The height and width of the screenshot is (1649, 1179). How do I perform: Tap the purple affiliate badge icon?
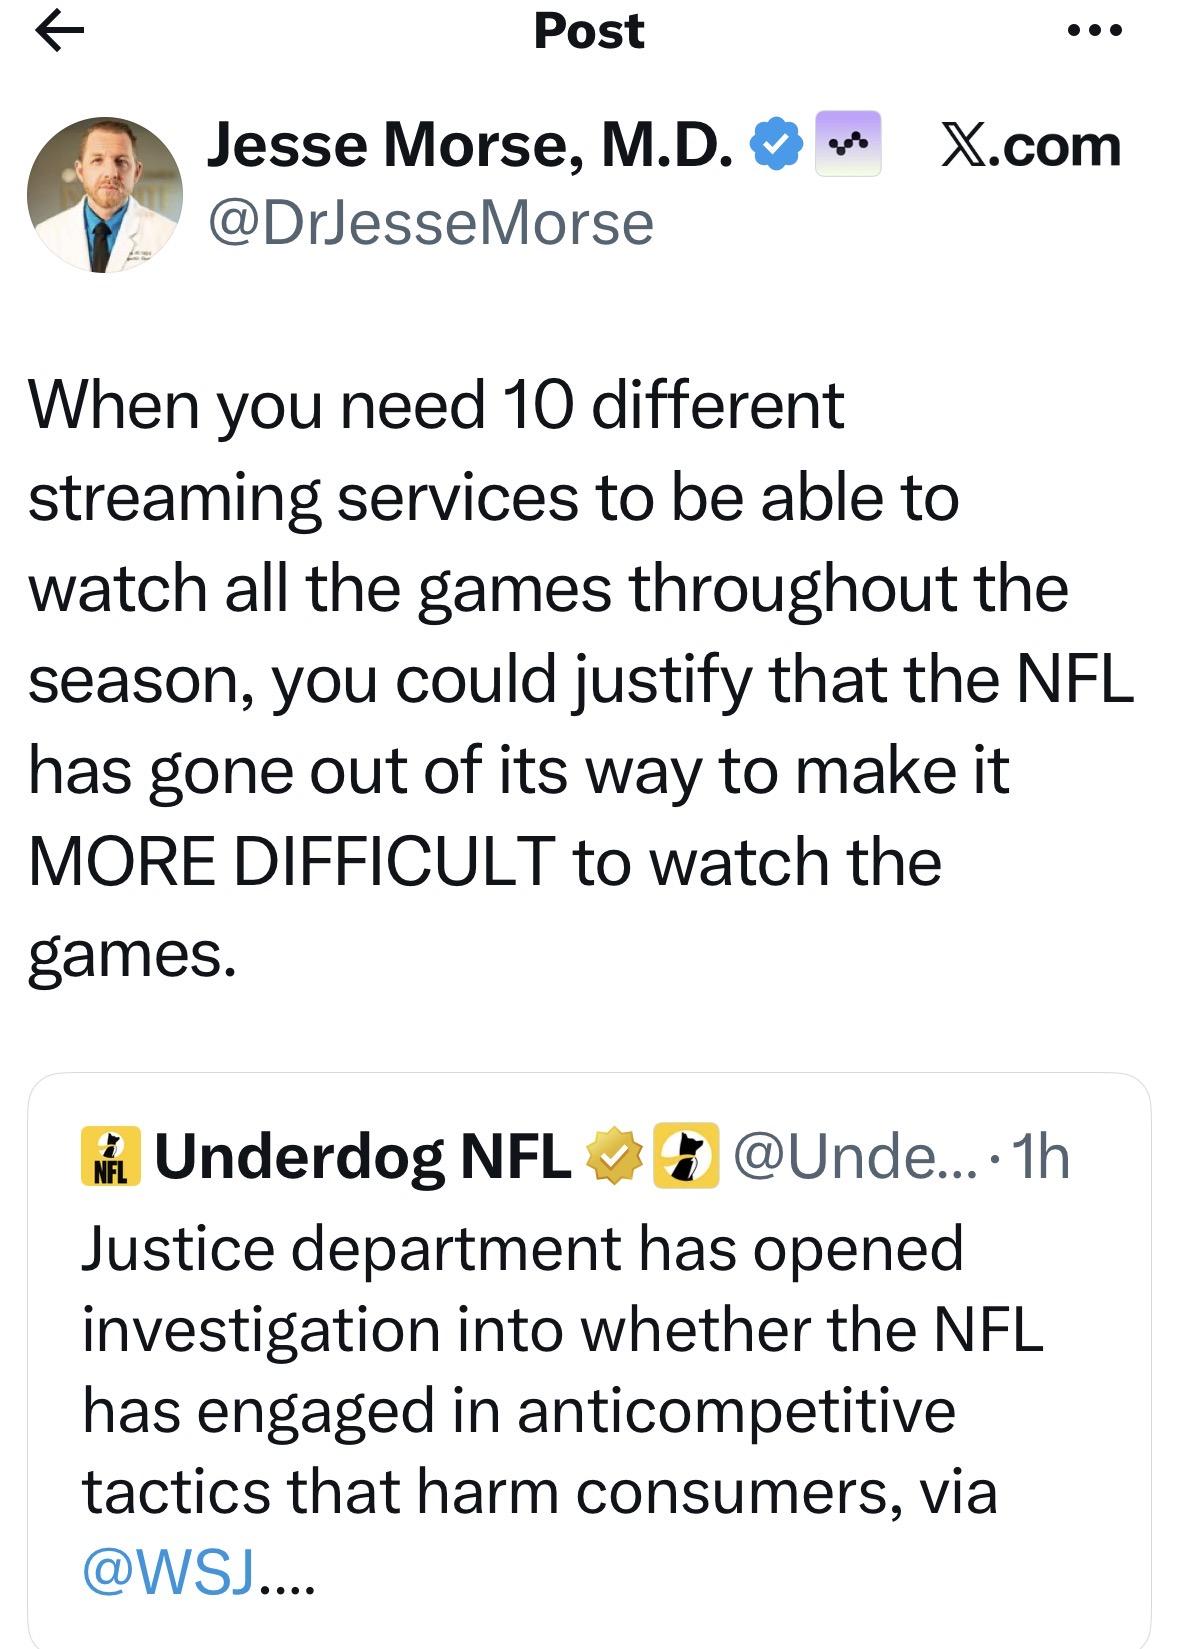(x=848, y=145)
